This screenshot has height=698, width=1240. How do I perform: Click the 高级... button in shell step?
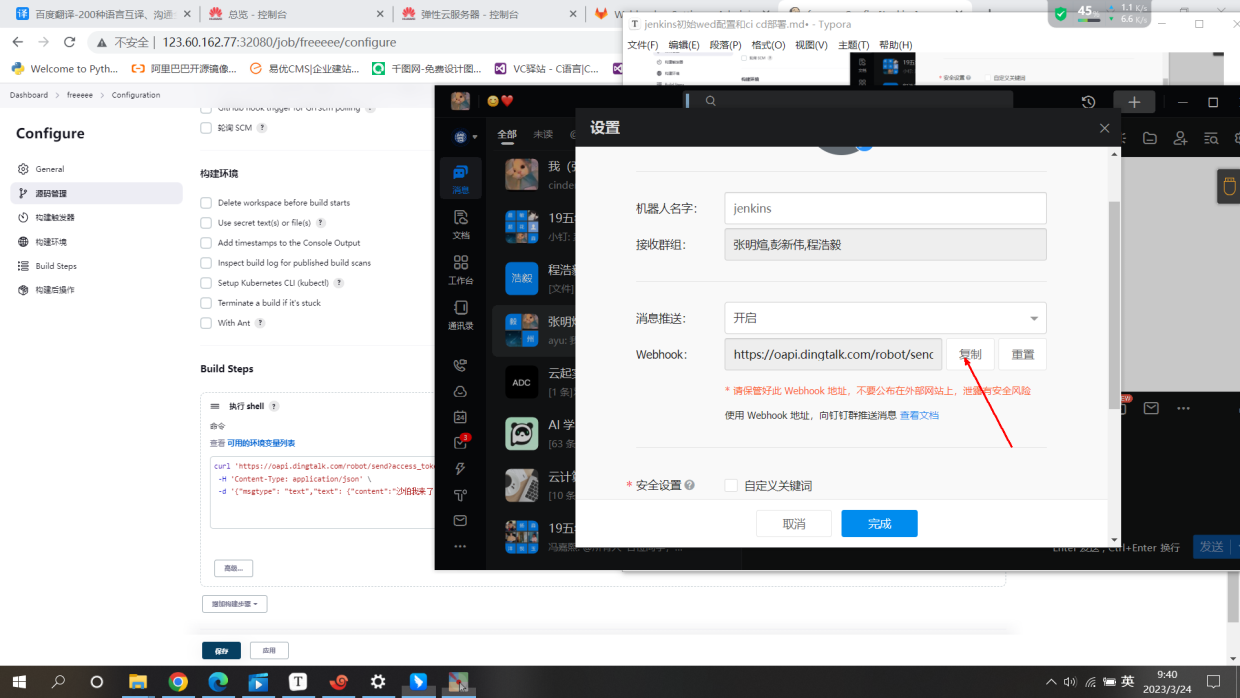[x=233, y=568]
